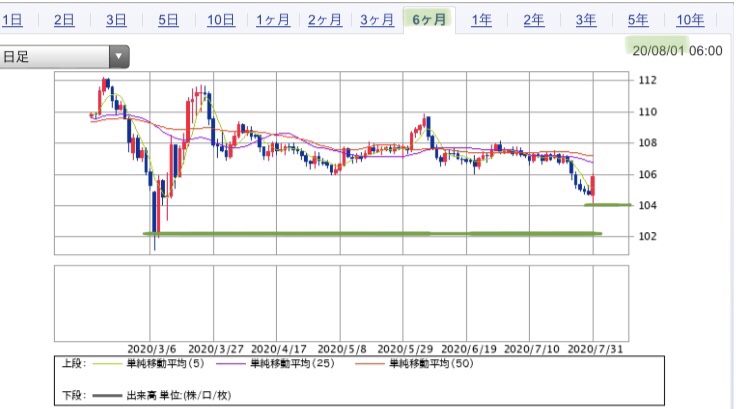
Task: Click the 出来高 volume legend entry
Action: tap(162, 395)
